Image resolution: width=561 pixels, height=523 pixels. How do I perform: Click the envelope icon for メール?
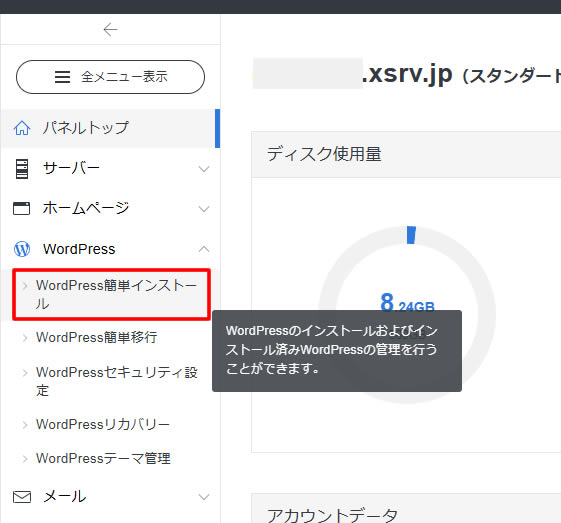coord(22,497)
